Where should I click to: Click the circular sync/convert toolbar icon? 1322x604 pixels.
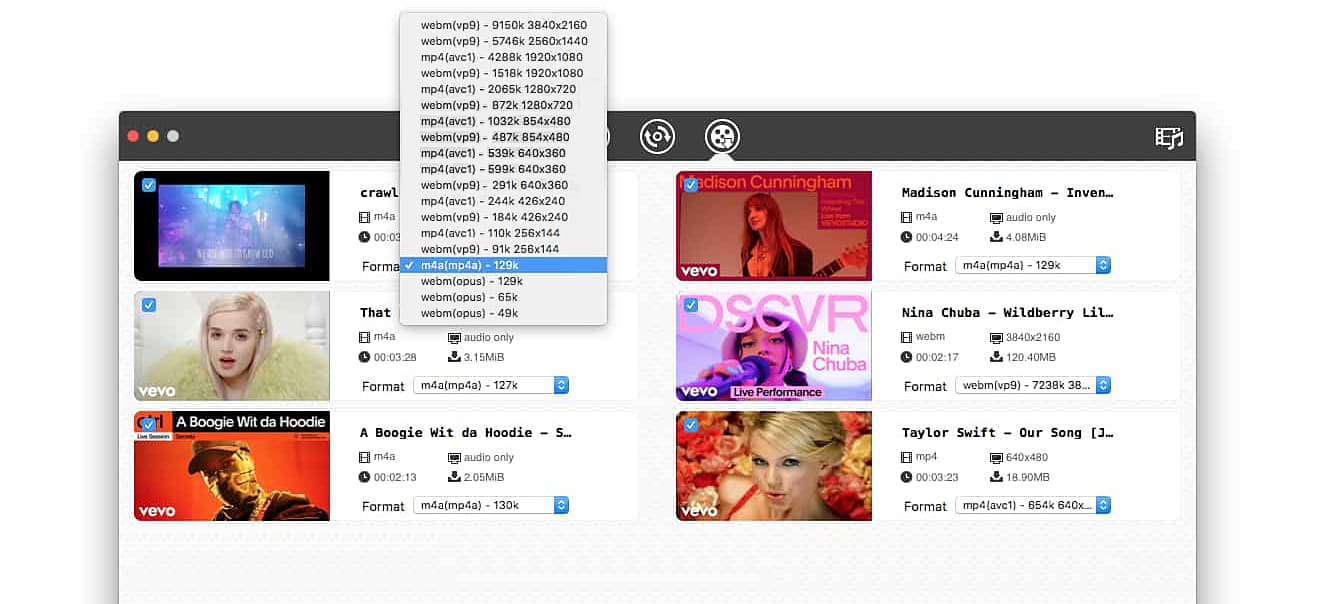[657, 137]
